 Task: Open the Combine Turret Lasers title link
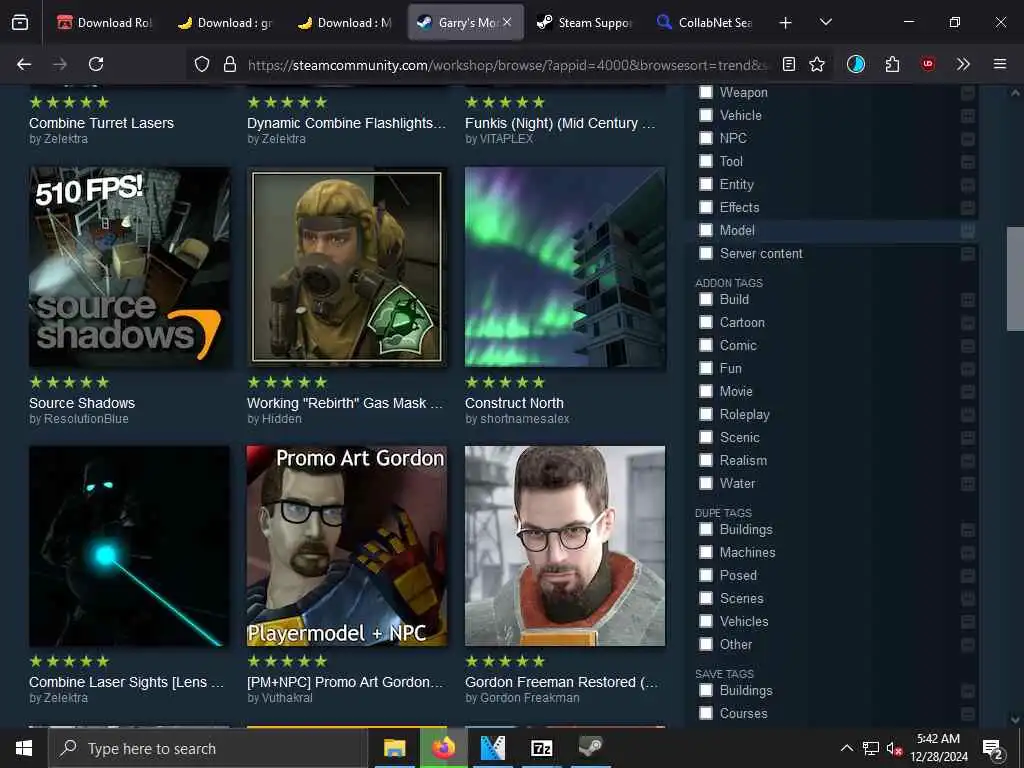point(101,123)
